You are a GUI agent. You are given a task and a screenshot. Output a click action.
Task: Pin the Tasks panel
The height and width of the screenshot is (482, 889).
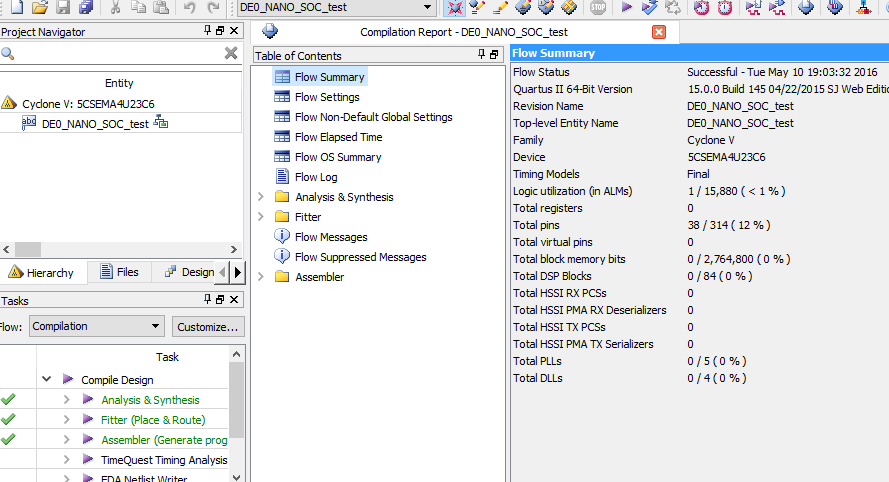coord(208,299)
